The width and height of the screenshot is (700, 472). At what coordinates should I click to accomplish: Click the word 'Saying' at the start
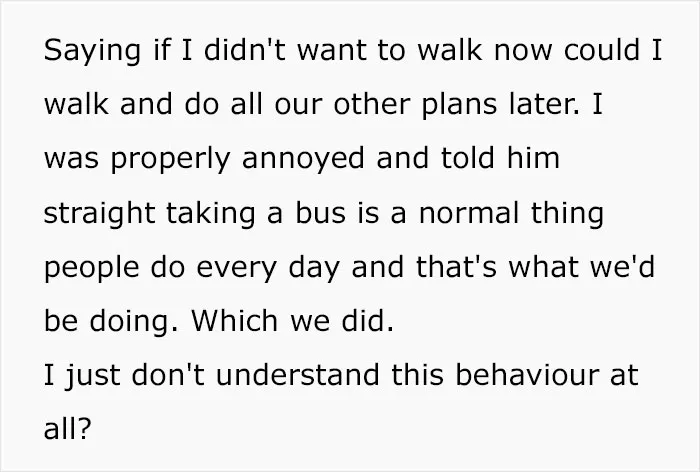(x=92, y=51)
